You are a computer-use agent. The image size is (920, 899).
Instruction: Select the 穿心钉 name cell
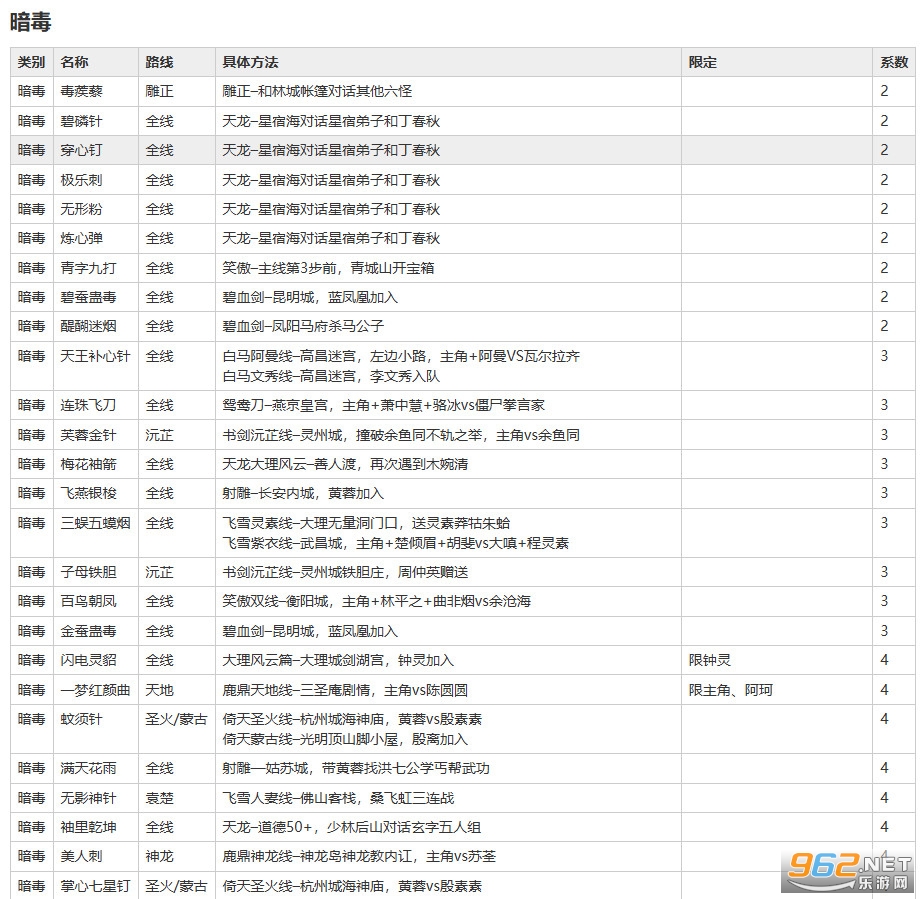pos(96,150)
